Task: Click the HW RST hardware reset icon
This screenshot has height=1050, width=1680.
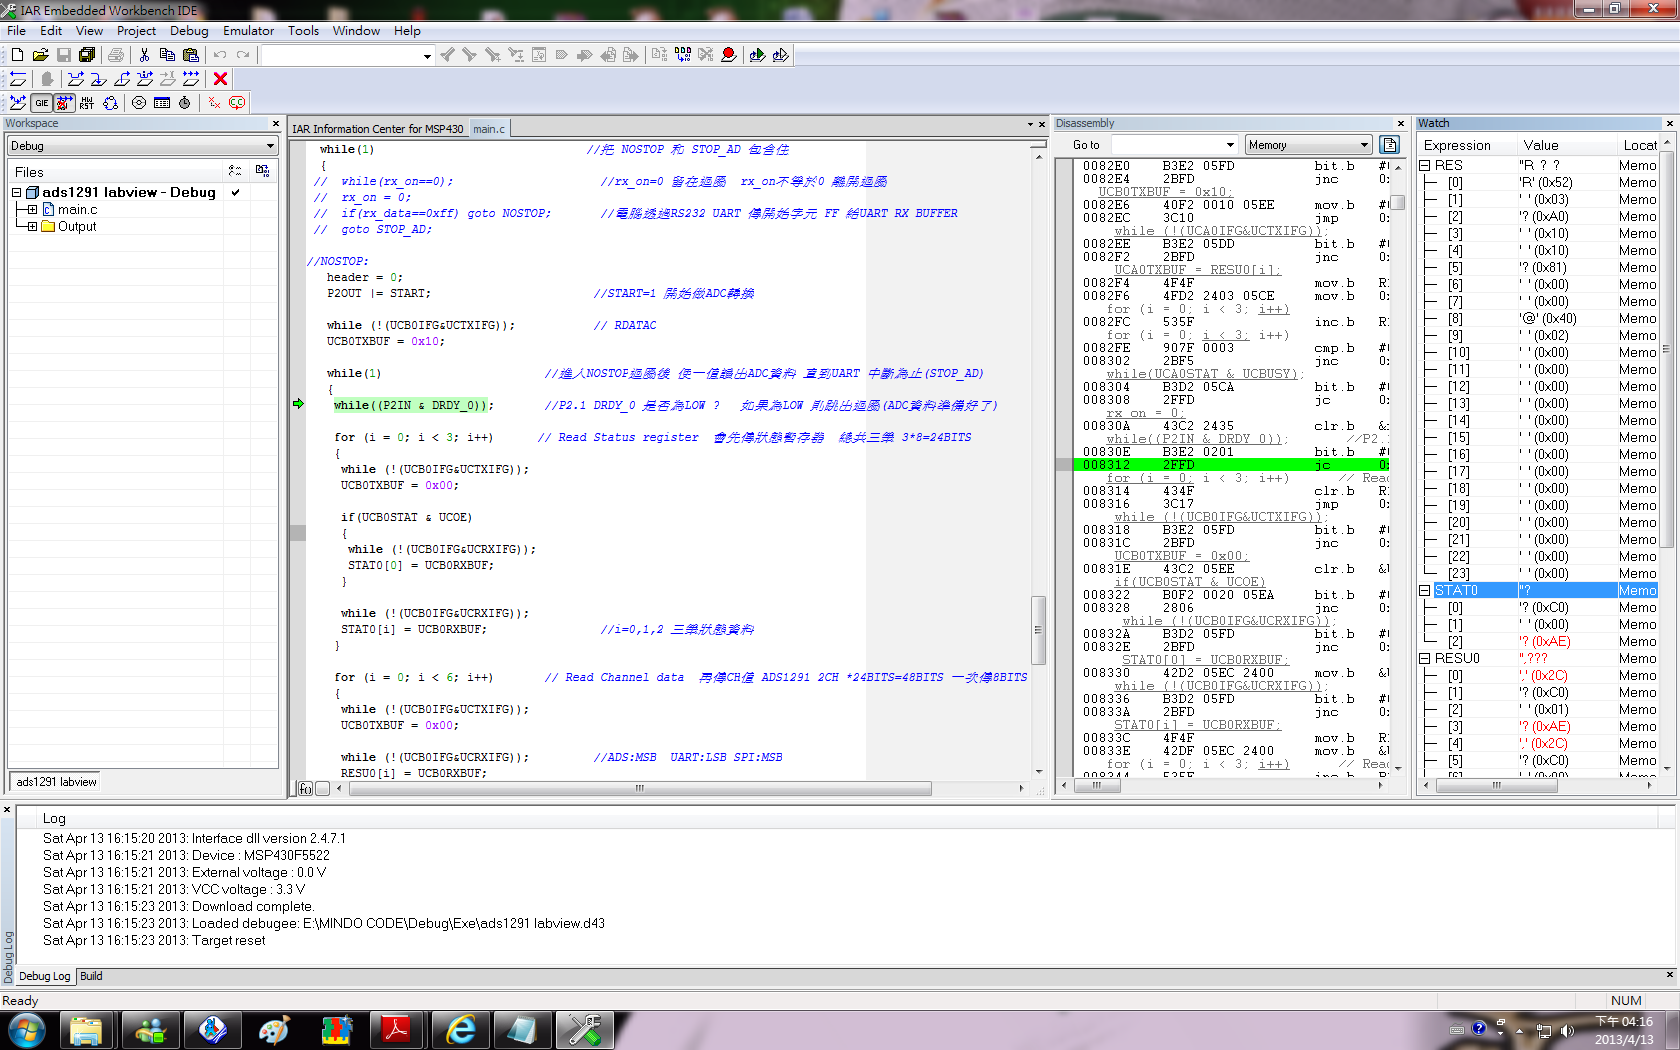Action: pos(87,103)
